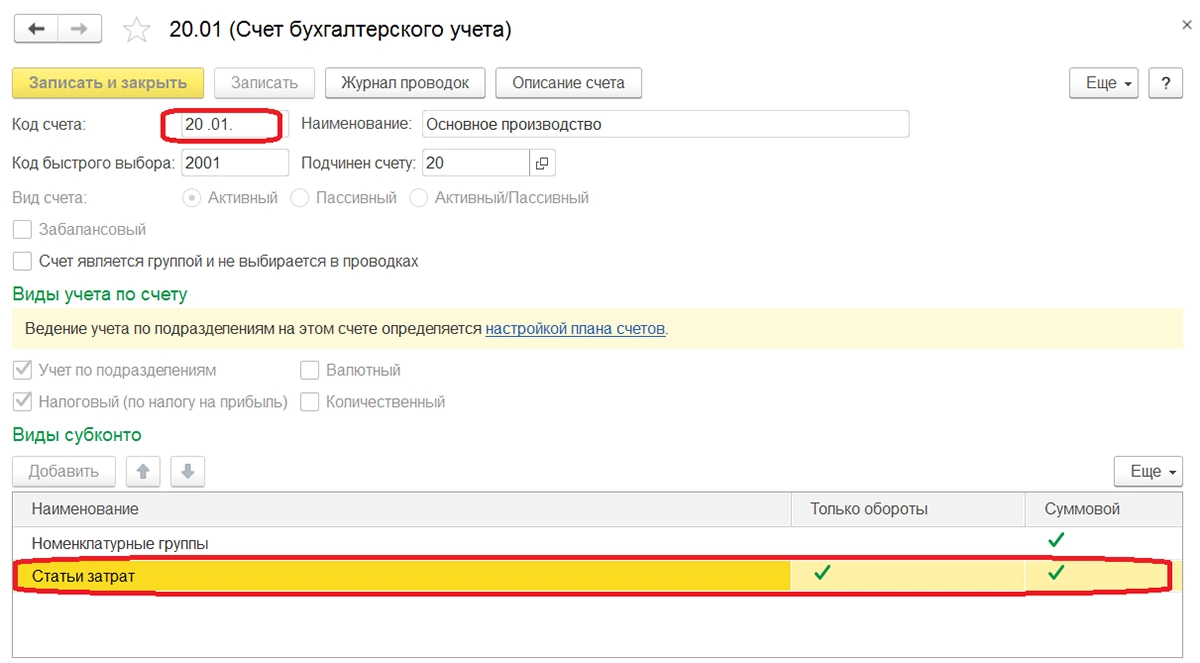1200x663 pixels.
Task: Close the account form window
Action: [x=1186, y=25]
